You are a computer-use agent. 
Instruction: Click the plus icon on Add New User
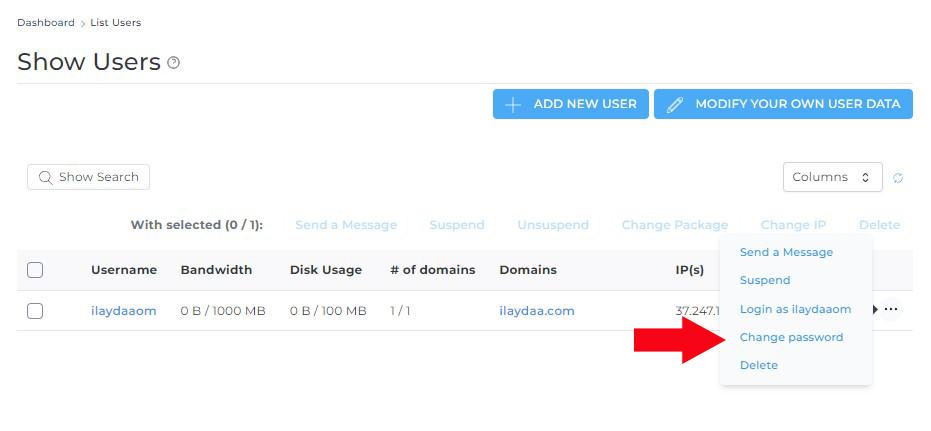click(x=513, y=104)
